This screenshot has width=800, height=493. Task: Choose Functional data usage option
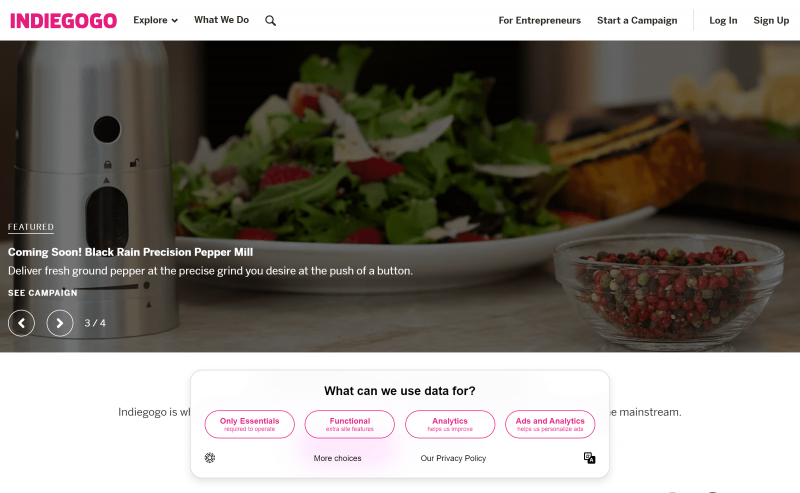pyautogui.click(x=349, y=424)
